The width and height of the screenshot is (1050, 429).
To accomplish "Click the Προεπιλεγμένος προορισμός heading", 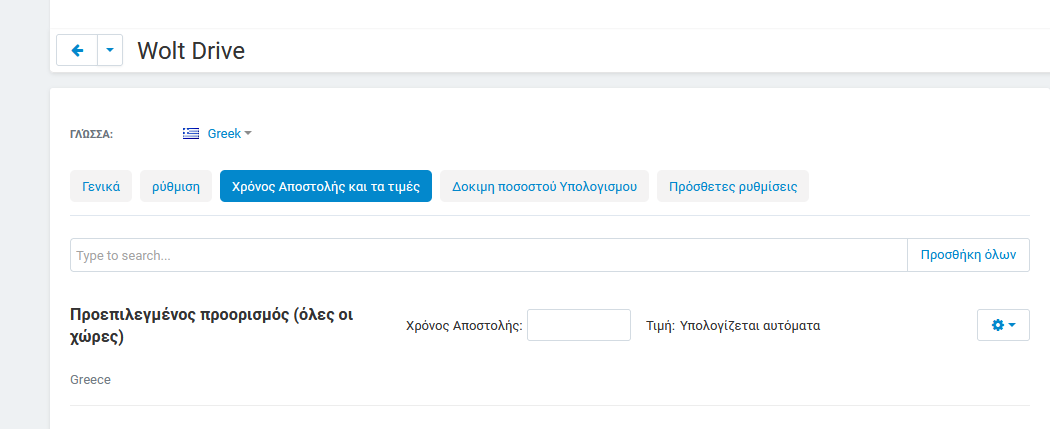I will pyautogui.click(x=212, y=325).
